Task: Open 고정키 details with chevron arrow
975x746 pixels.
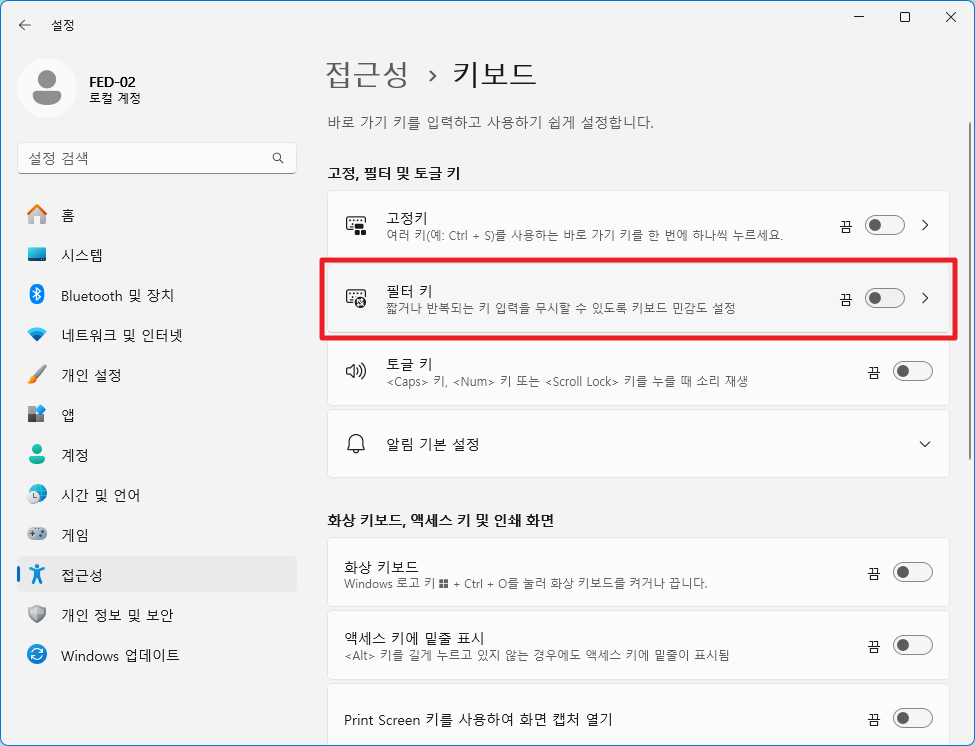Action: coord(925,225)
